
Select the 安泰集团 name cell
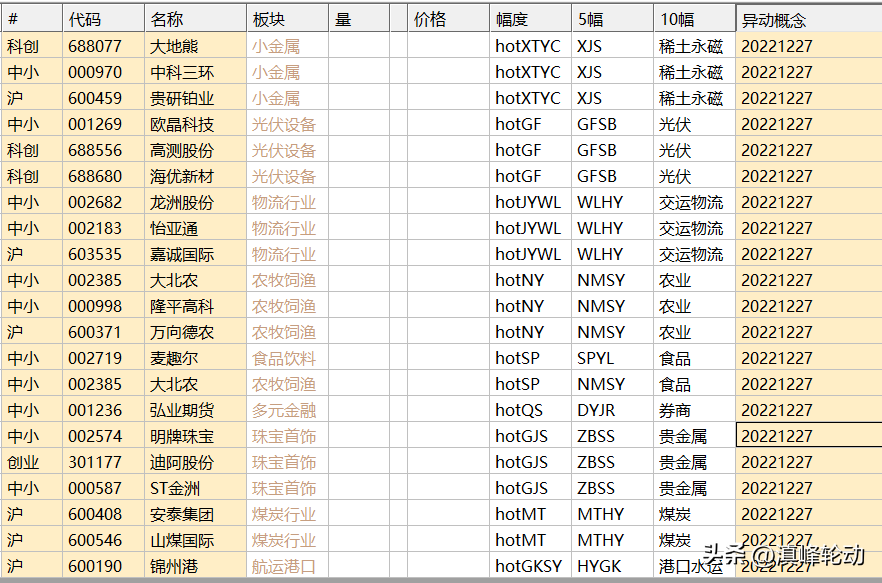(195, 514)
